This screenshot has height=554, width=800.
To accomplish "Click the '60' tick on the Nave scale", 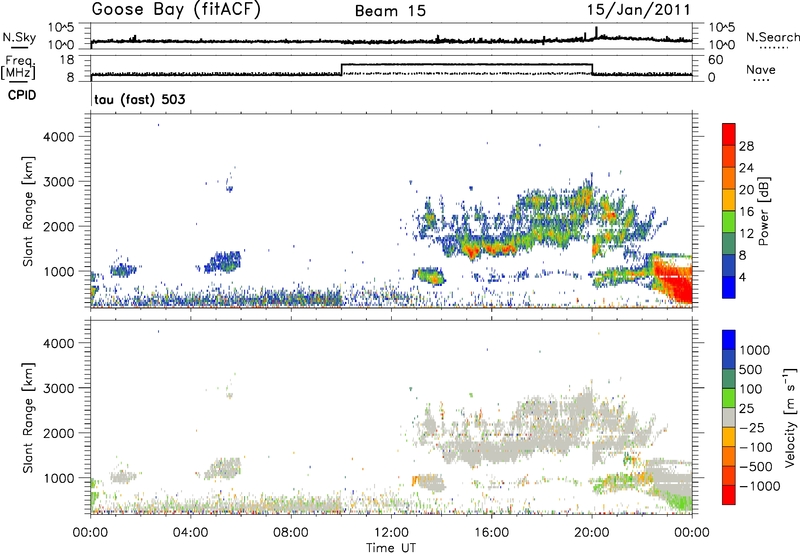I will click(x=716, y=60).
